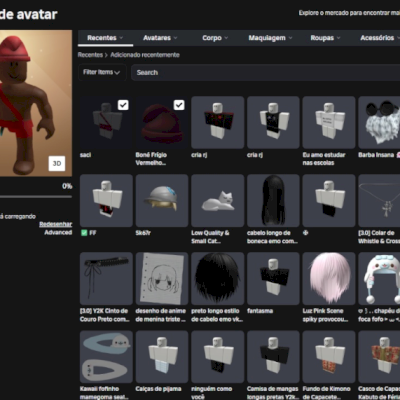400x400 pixels.
Task: Select the saci outfit item thumbnail
Action: [106, 122]
